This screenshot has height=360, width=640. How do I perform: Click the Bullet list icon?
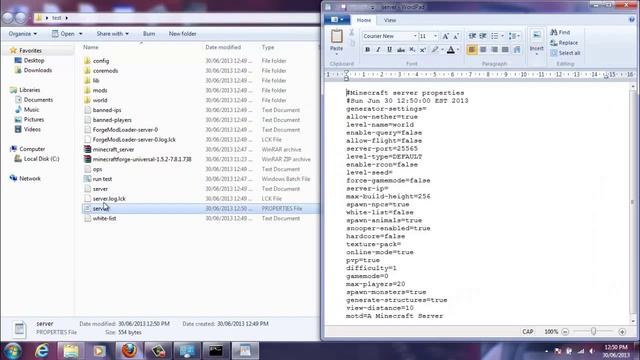coord(494,36)
